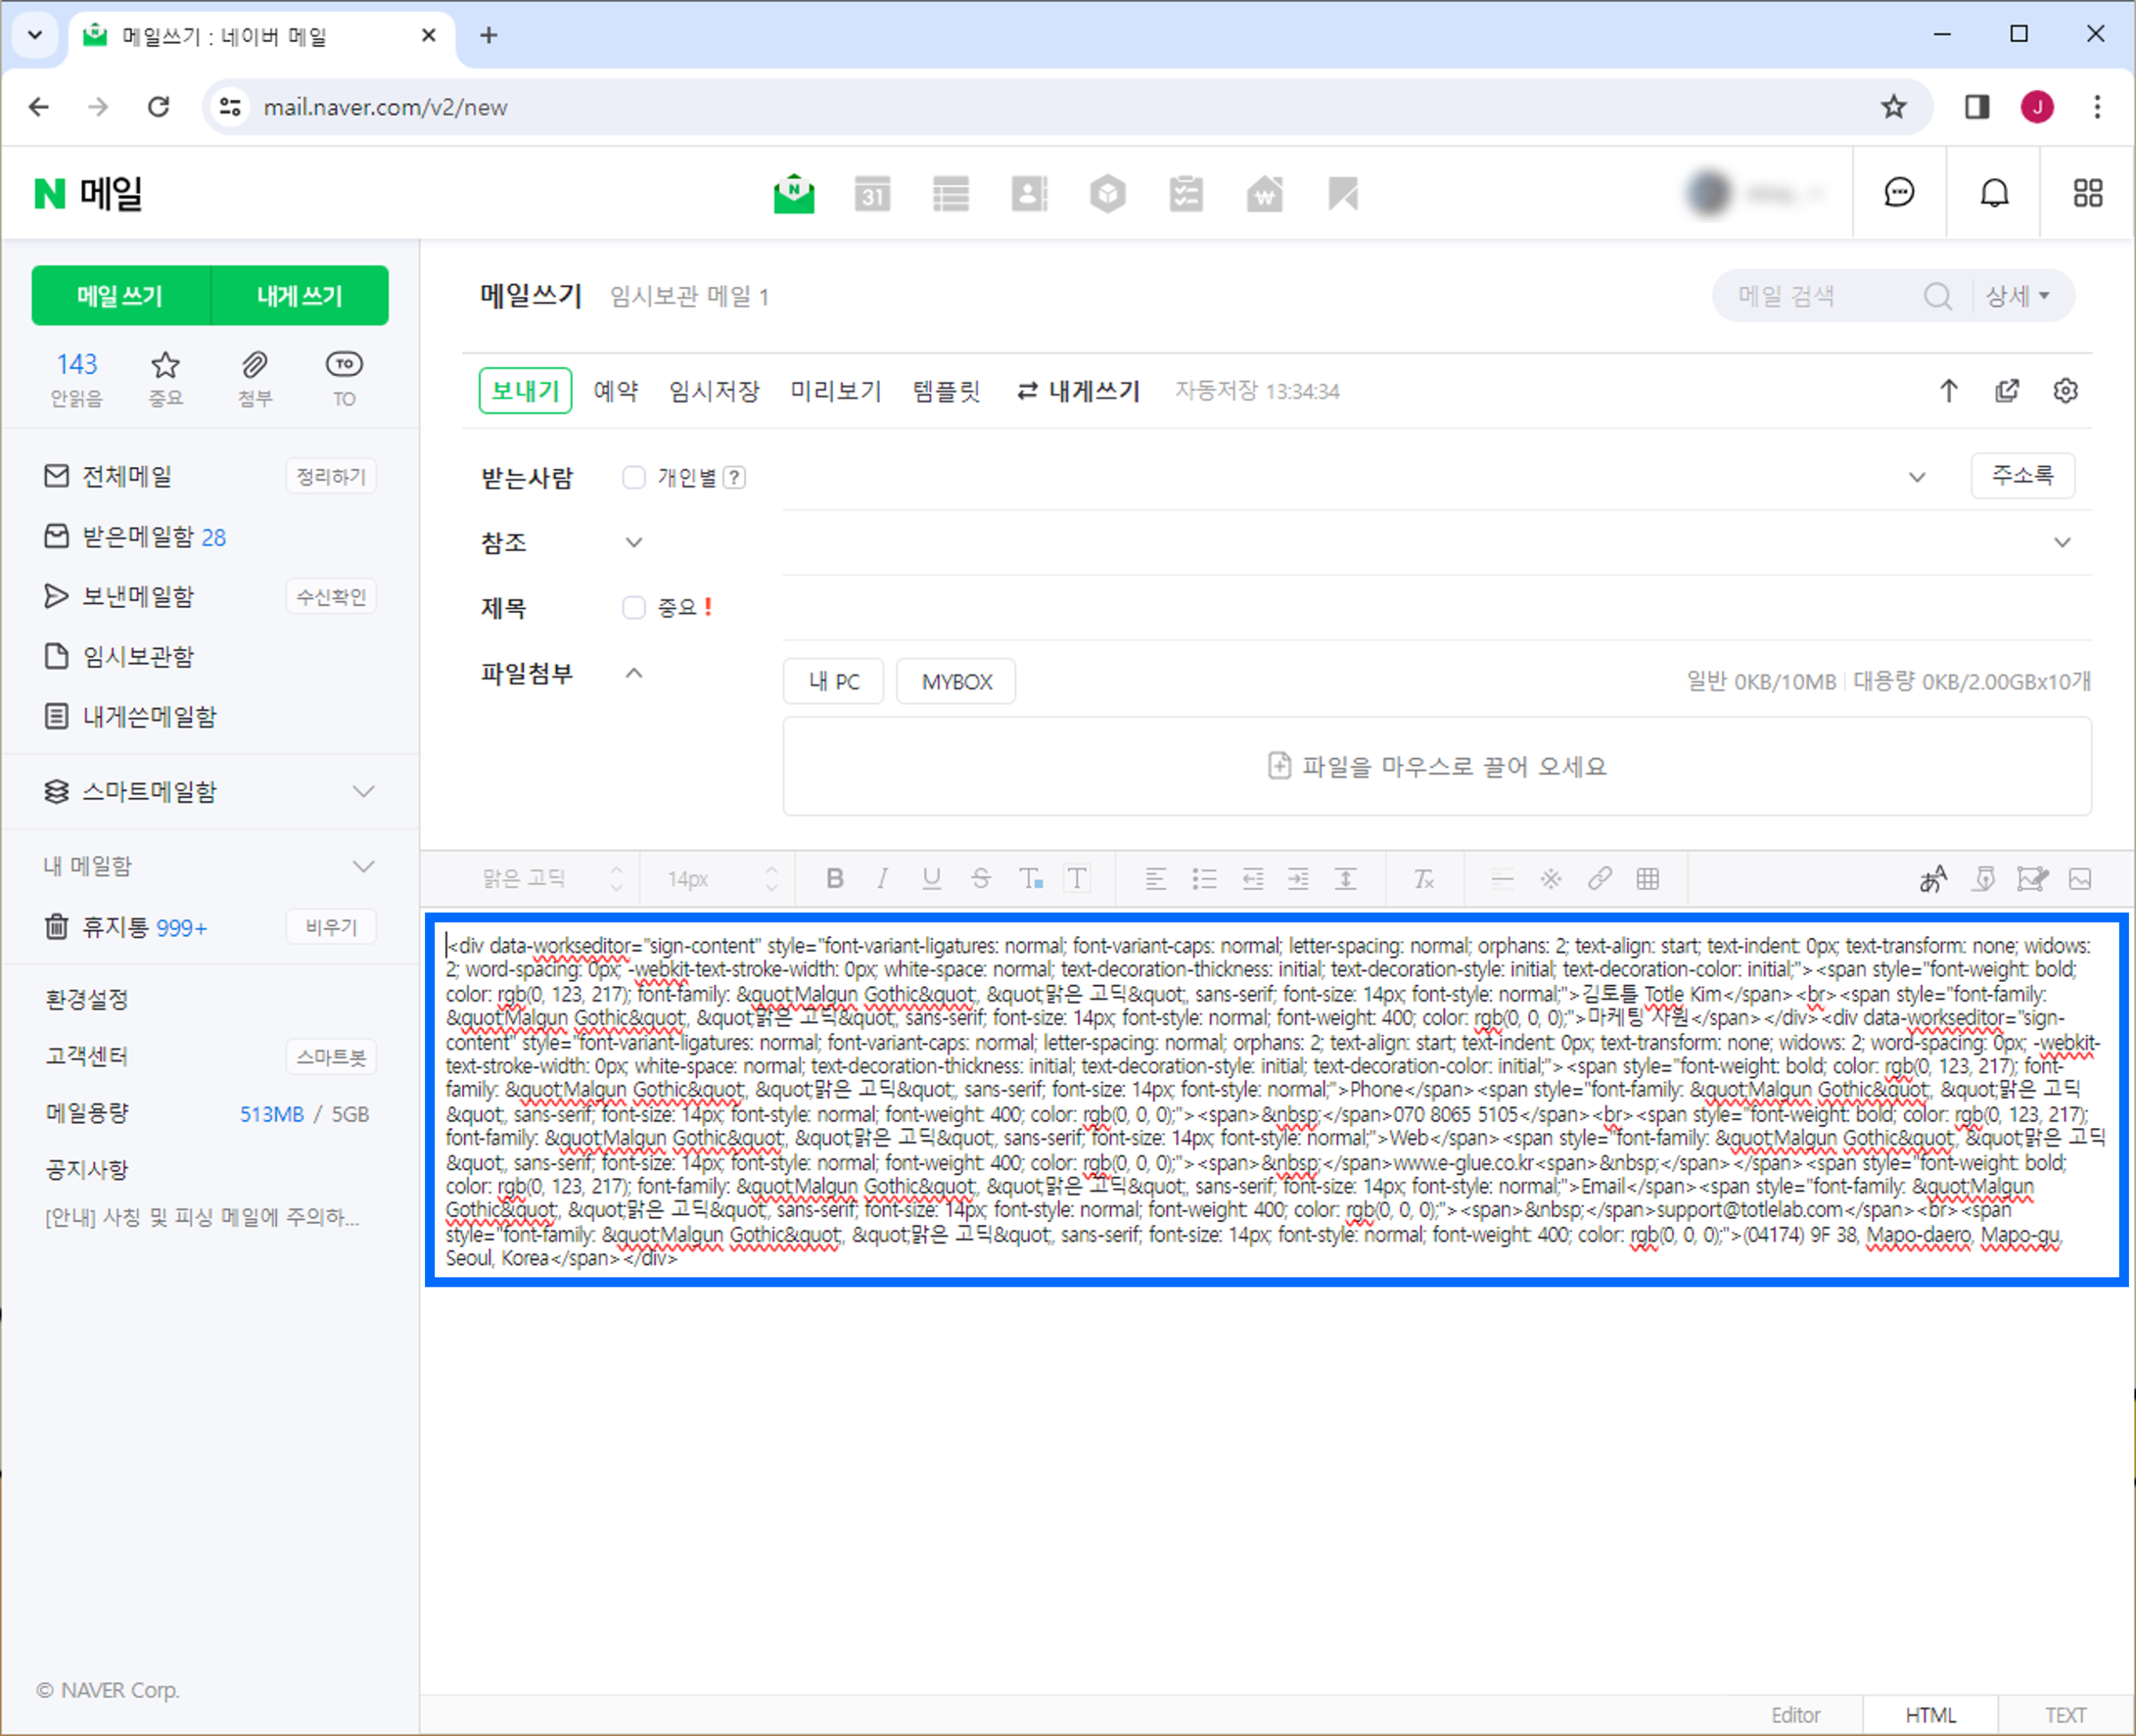Switch editor to TEXT mode
This screenshot has width=2136, height=1736.
click(2065, 1715)
